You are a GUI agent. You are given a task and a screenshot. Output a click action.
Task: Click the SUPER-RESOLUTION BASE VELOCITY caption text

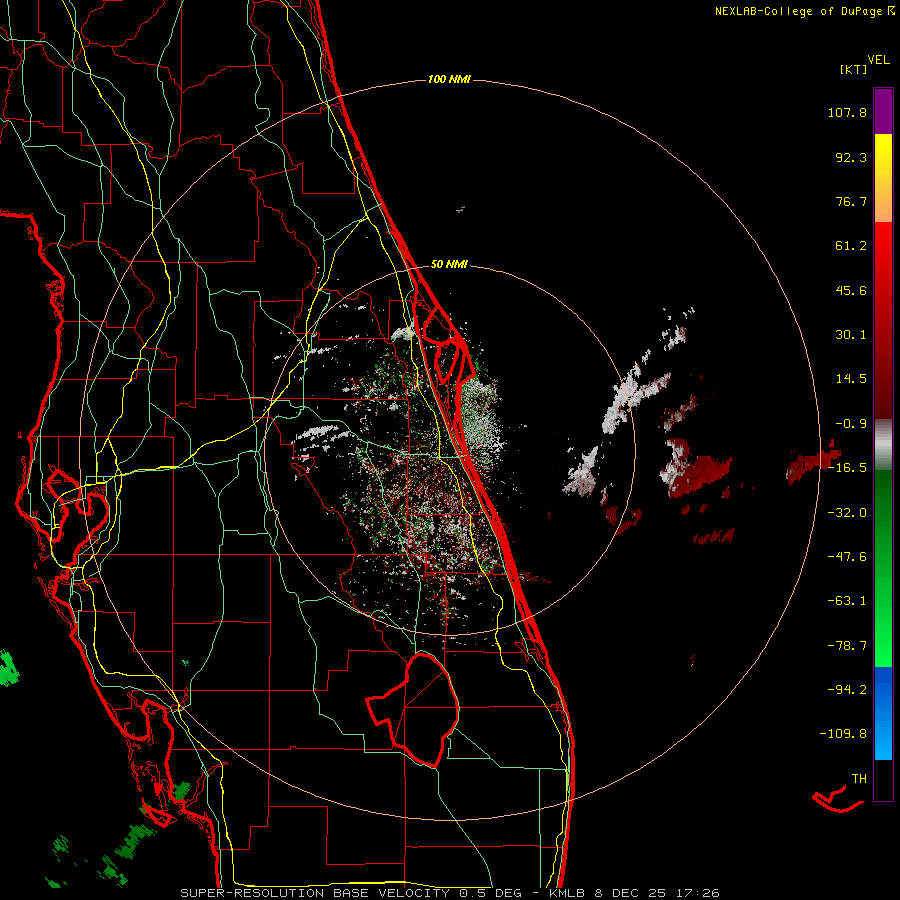pos(315,893)
